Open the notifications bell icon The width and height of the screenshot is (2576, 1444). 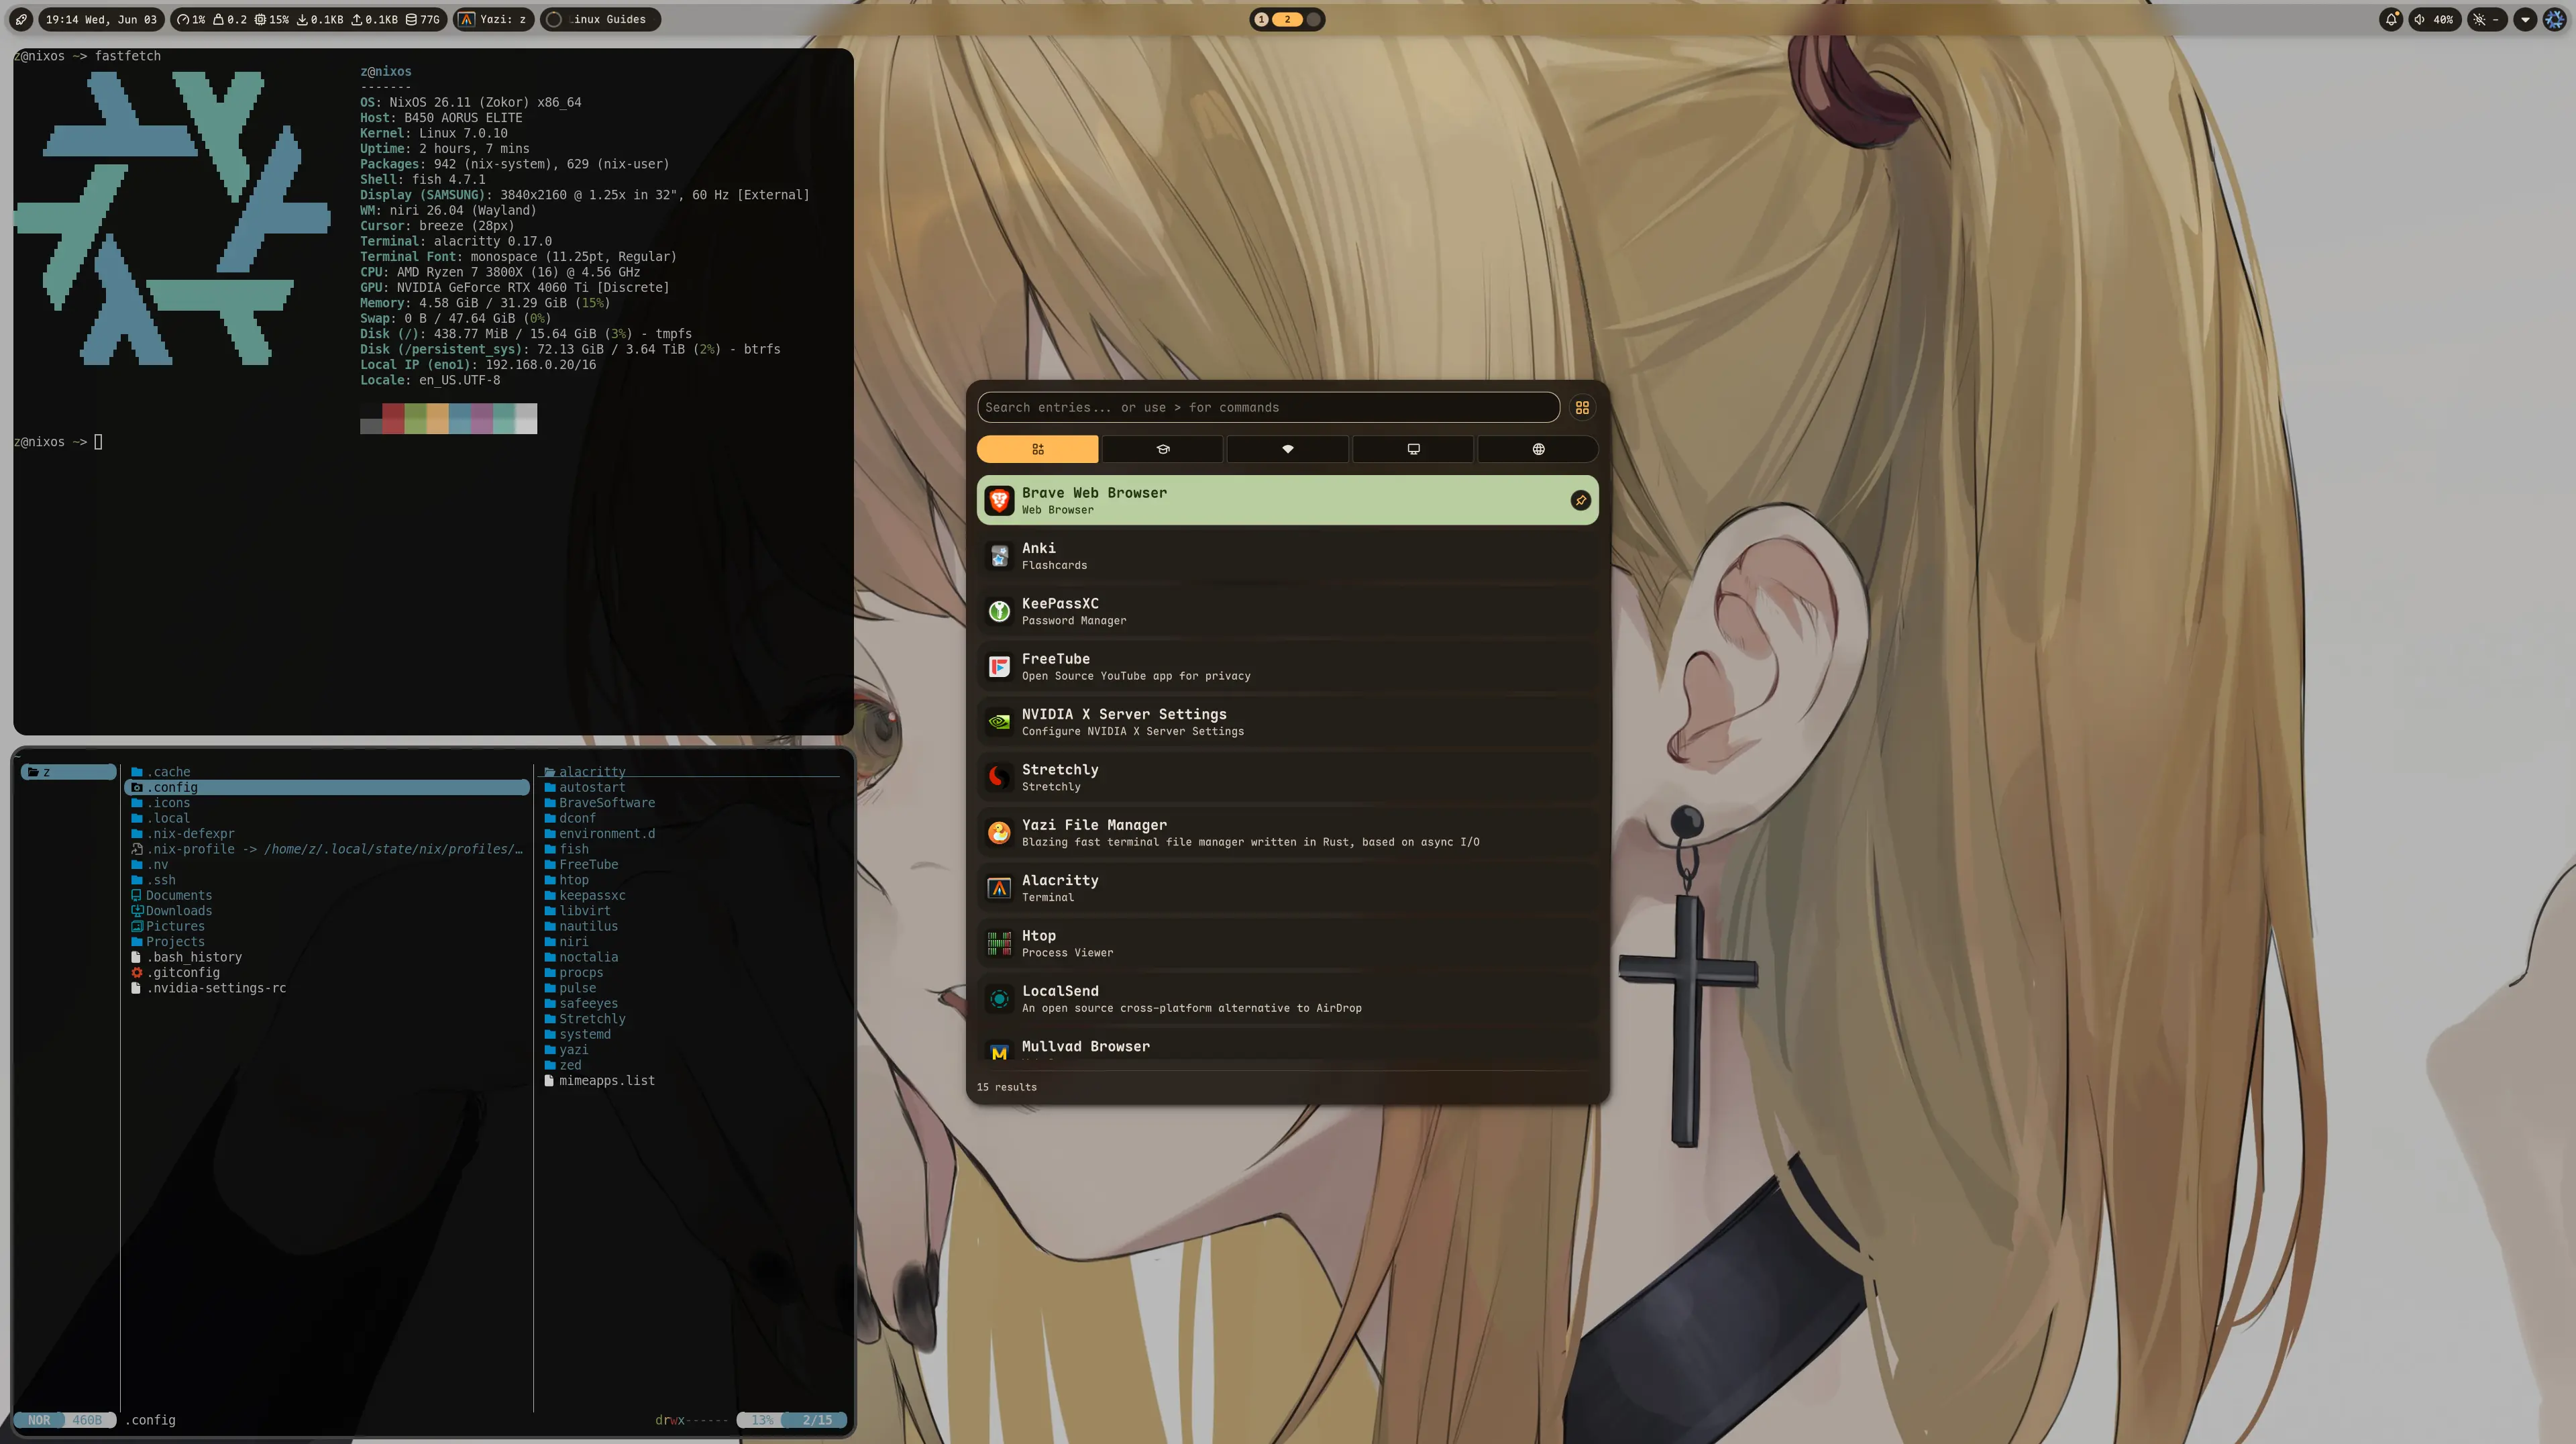pos(2391,19)
